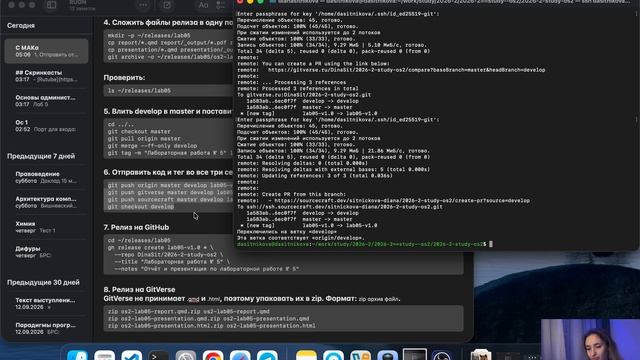Click the "git push sourcecraft master develop" line

click(170, 200)
